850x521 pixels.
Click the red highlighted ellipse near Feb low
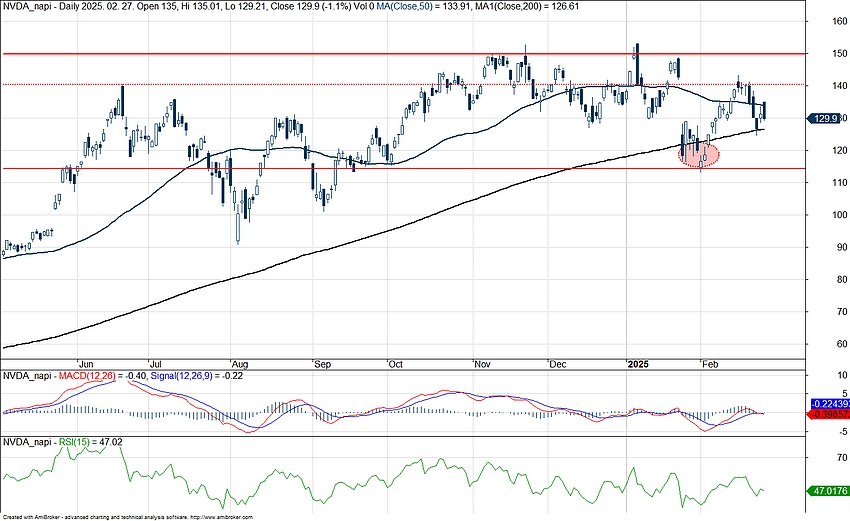tap(699, 154)
